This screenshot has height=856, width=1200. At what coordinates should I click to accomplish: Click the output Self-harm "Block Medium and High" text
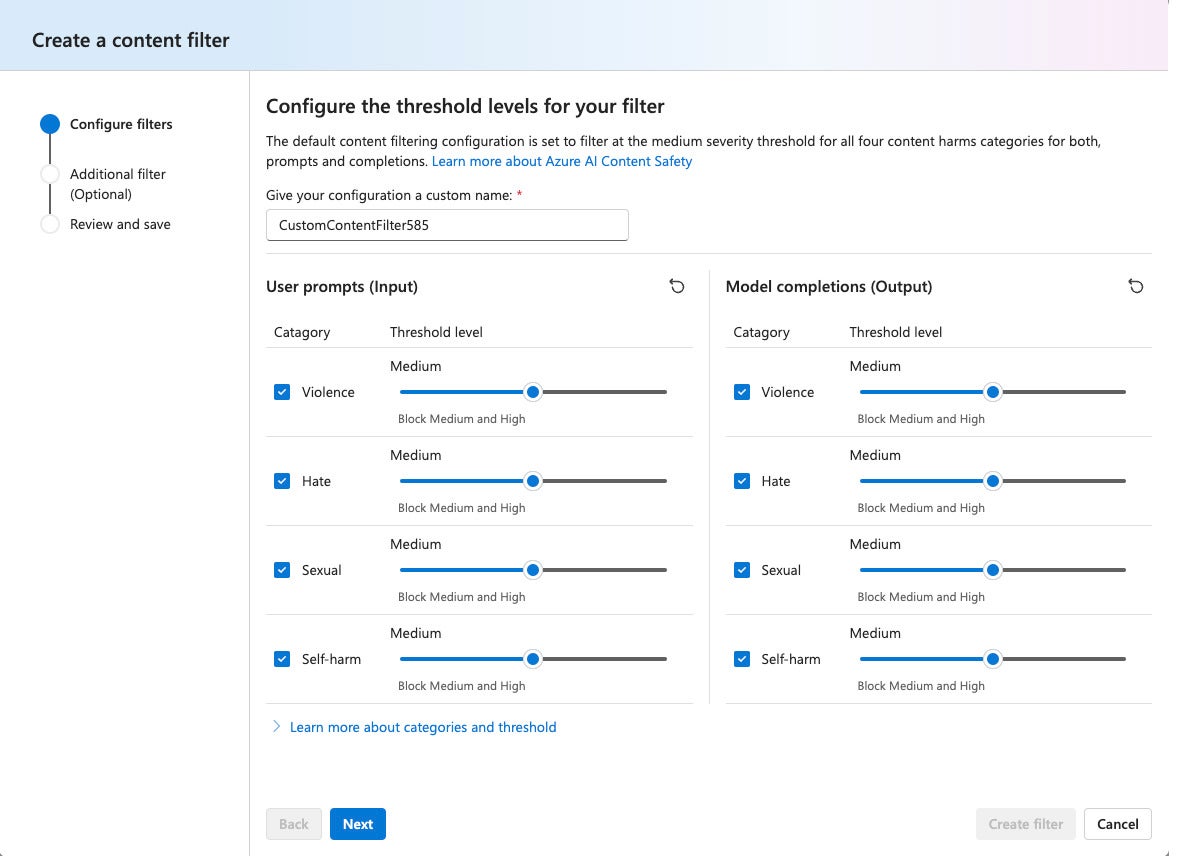point(921,686)
